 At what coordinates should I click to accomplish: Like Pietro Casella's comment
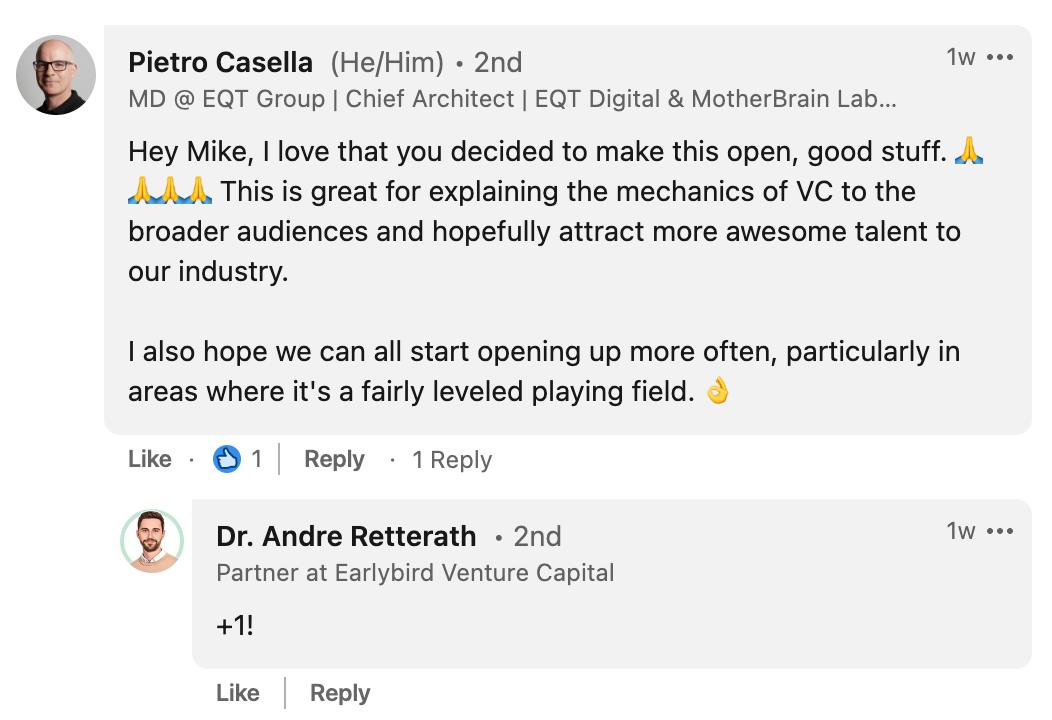coord(150,459)
